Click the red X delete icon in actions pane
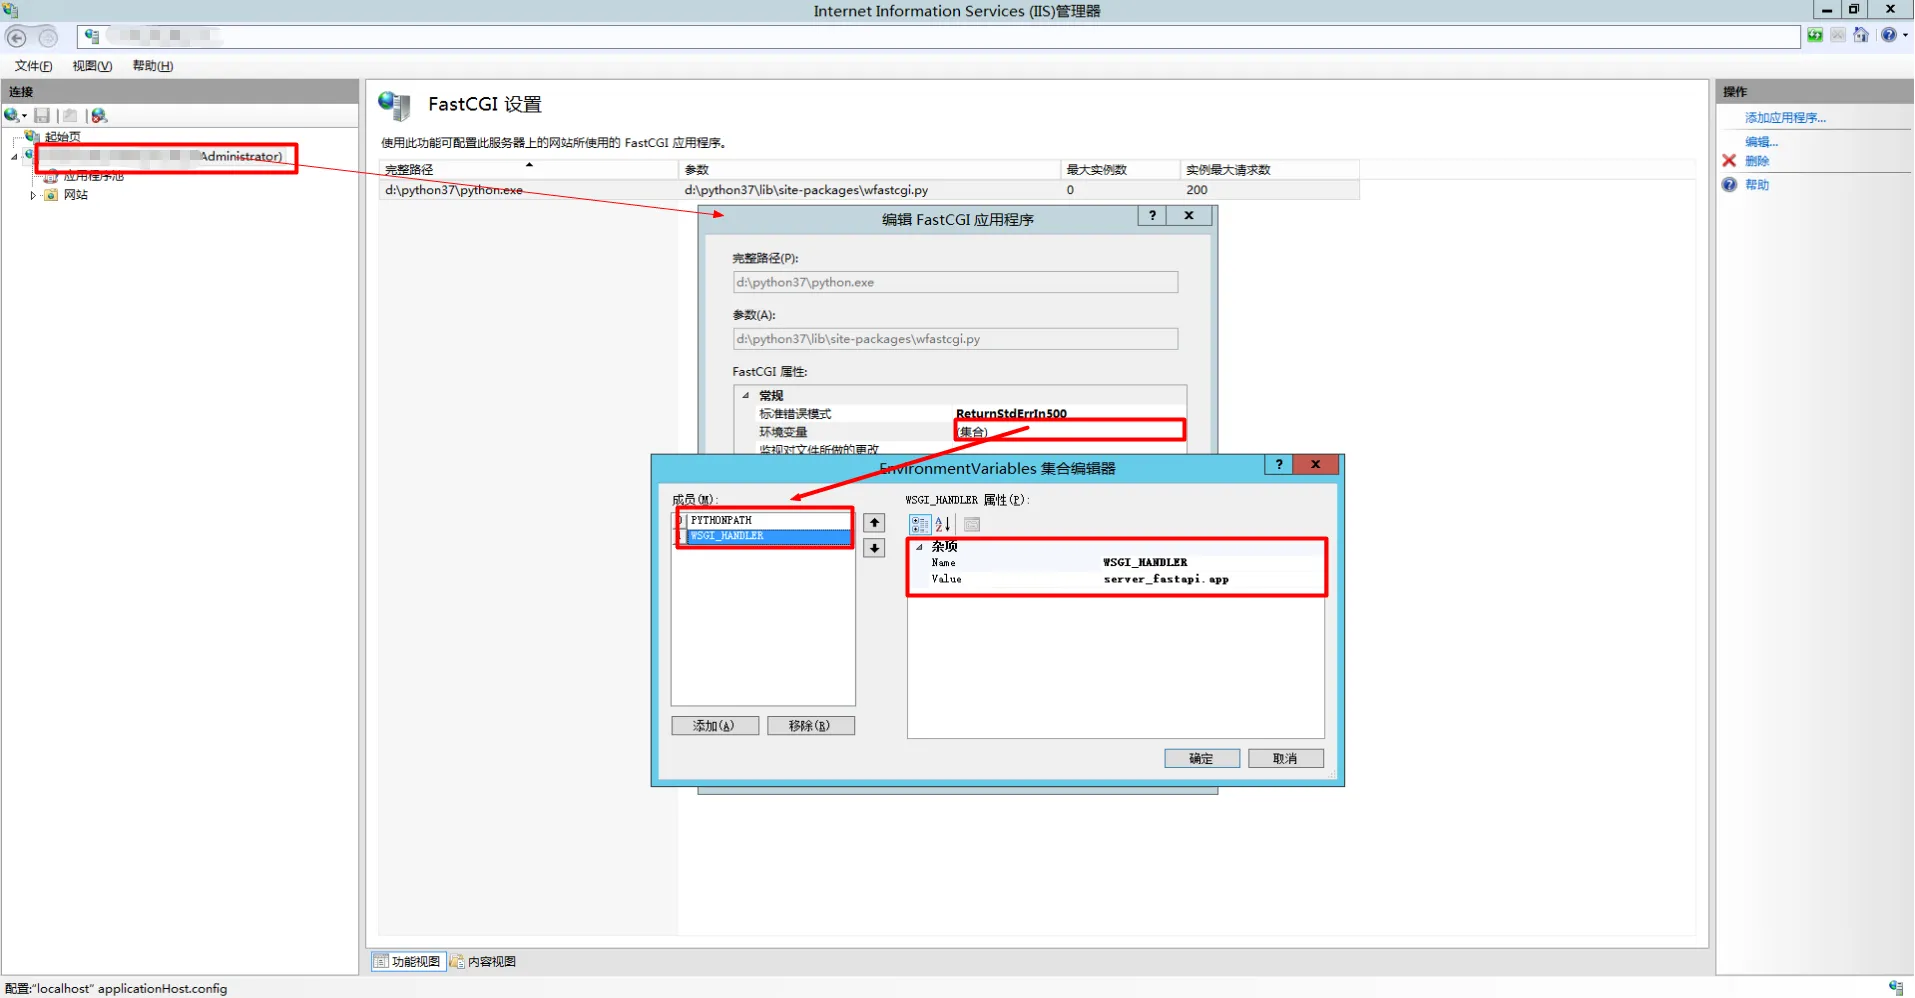This screenshot has width=1915, height=998. tap(1729, 160)
